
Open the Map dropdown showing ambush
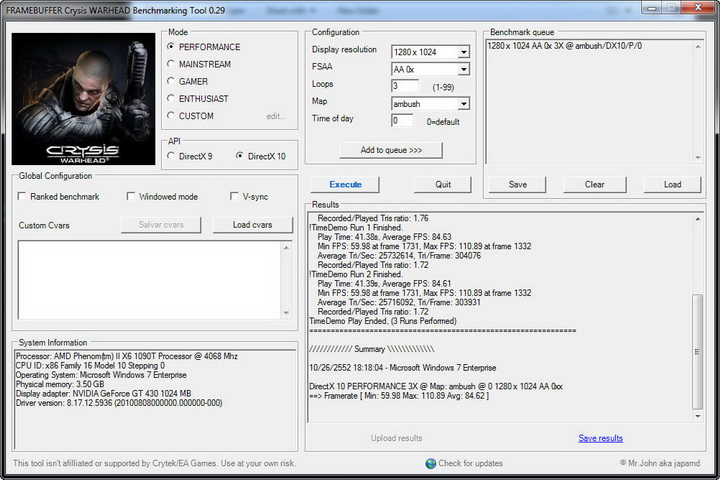[x=463, y=104]
